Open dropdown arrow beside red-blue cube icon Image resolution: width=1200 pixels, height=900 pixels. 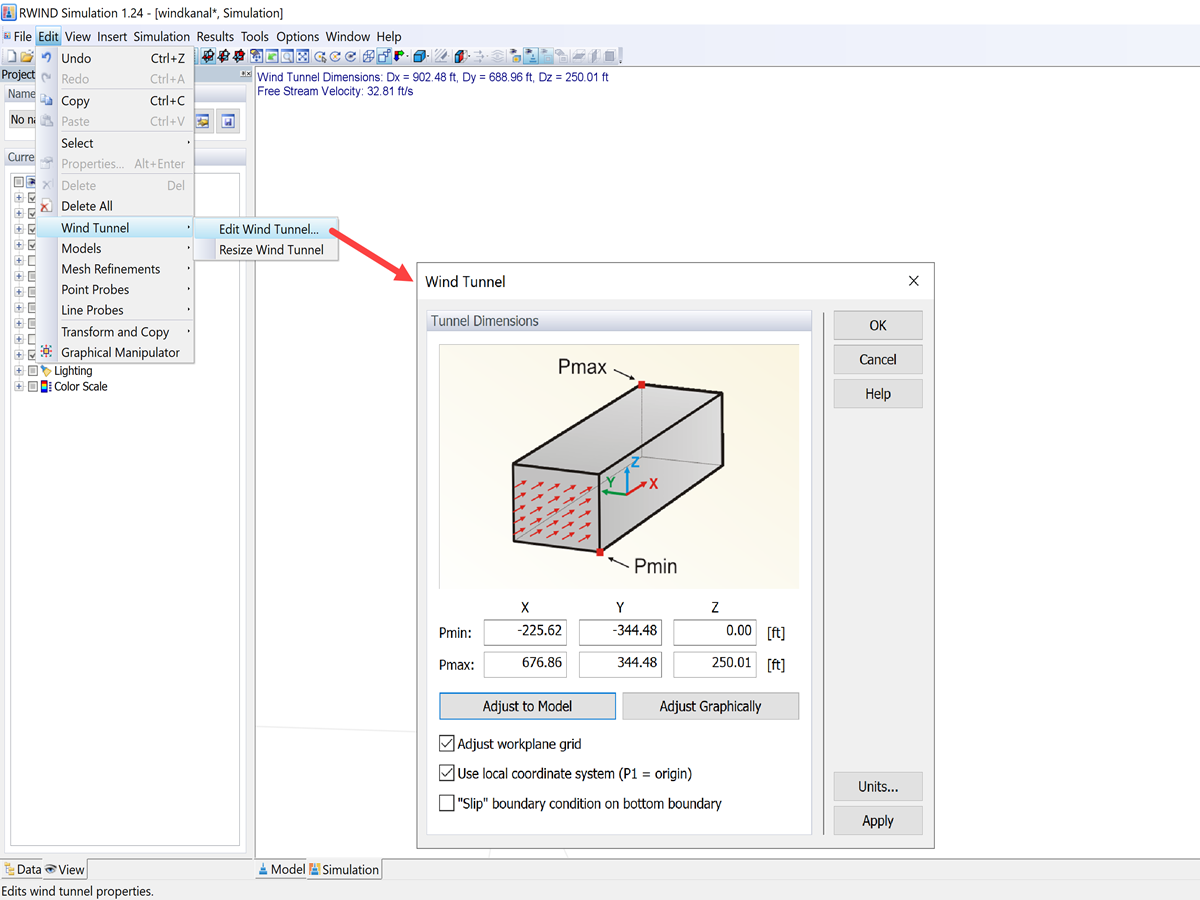click(471, 56)
